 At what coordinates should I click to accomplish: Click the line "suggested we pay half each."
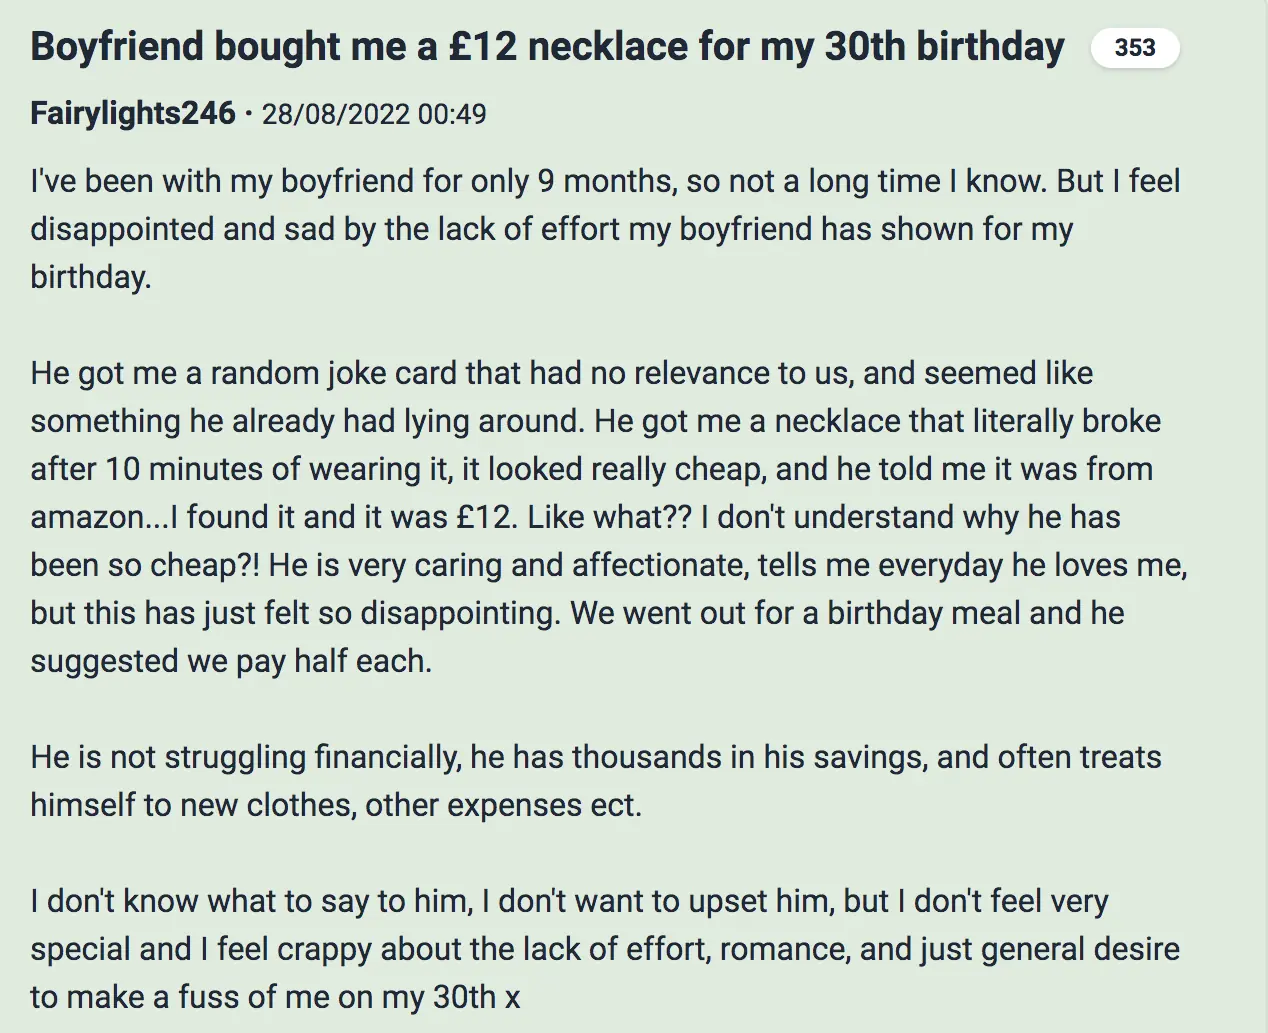pos(231,661)
